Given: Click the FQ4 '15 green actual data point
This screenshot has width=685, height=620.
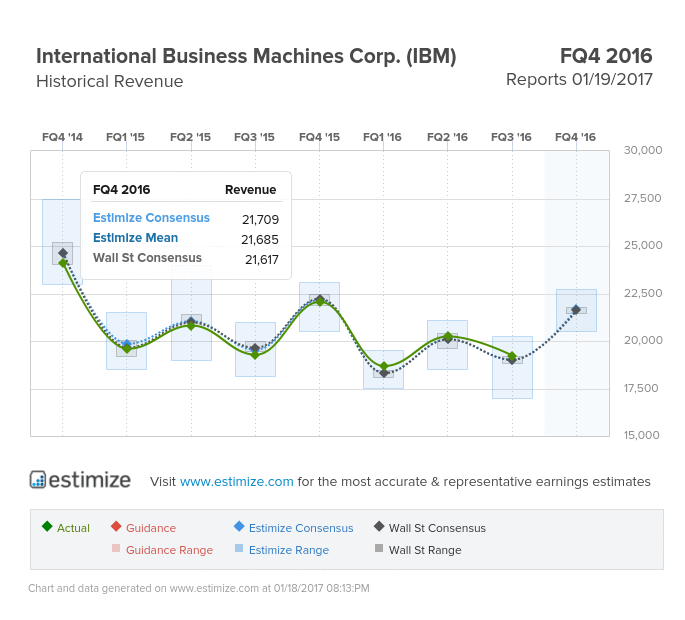Looking at the screenshot, I should [320, 301].
